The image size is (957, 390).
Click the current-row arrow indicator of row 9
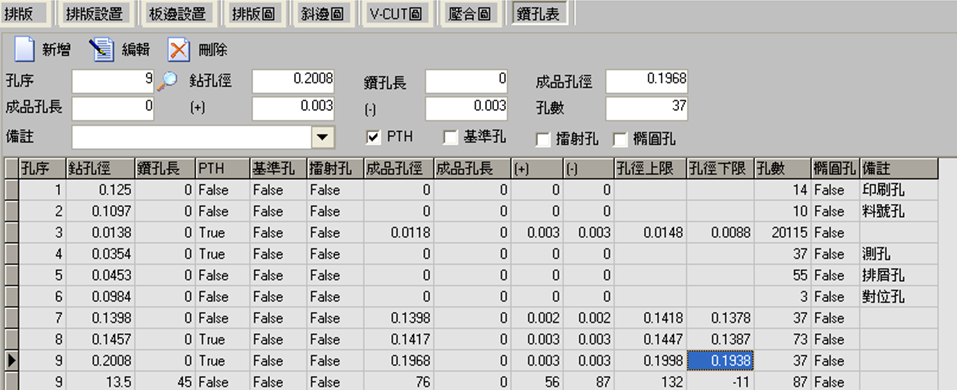click(12, 361)
